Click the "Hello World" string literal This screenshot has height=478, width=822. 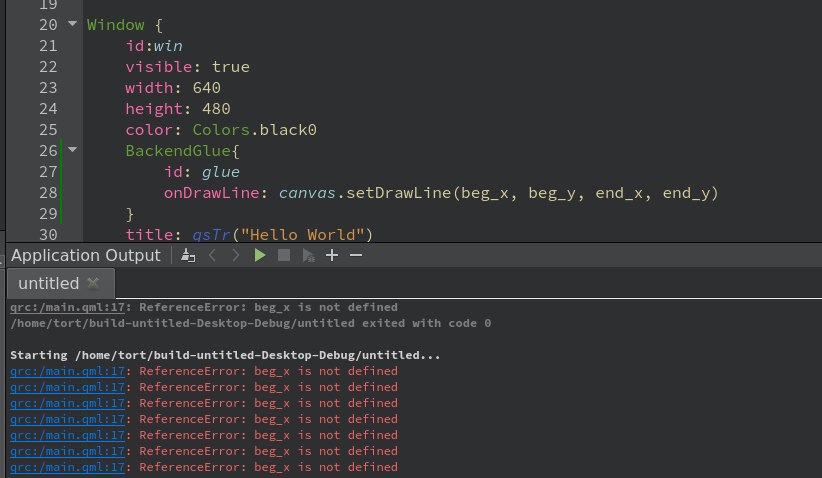coord(302,235)
